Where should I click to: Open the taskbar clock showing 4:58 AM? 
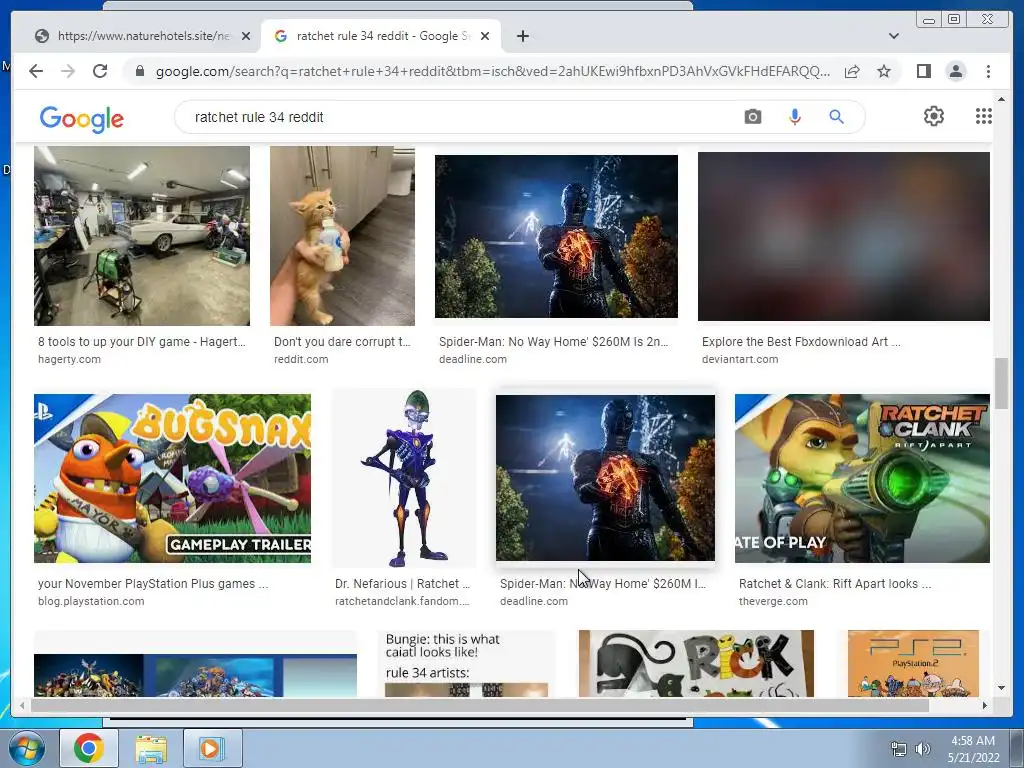[x=973, y=749]
